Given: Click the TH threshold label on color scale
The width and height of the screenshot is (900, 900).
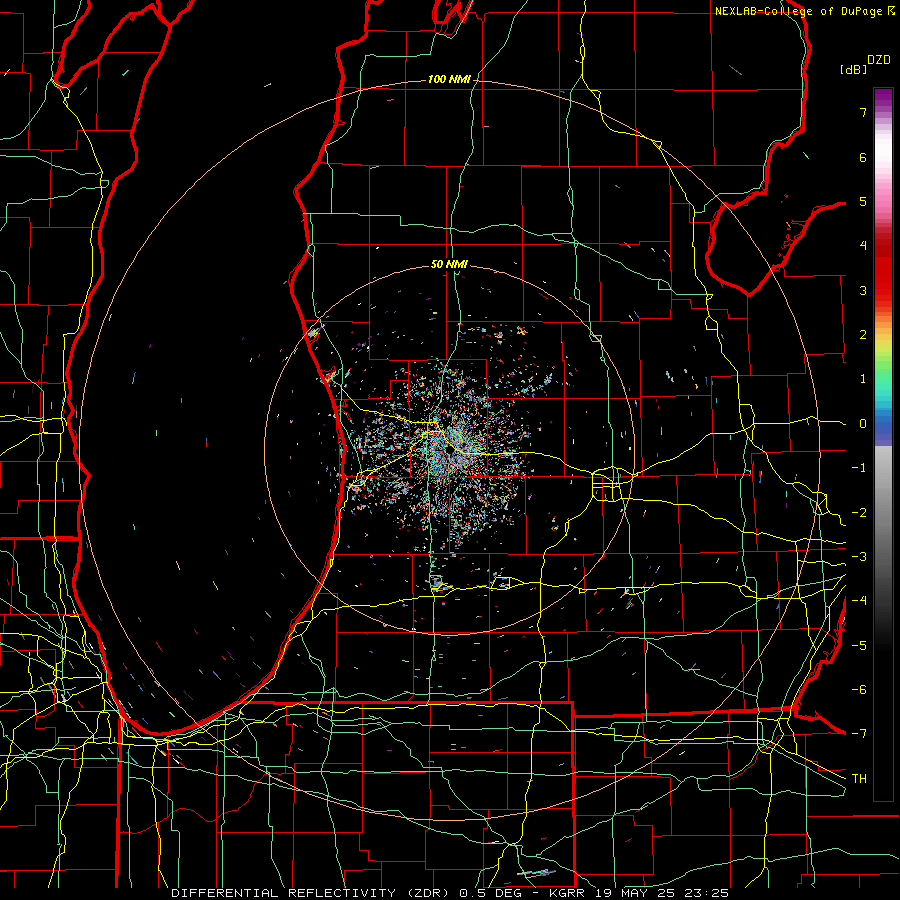Looking at the screenshot, I should [x=859, y=778].
